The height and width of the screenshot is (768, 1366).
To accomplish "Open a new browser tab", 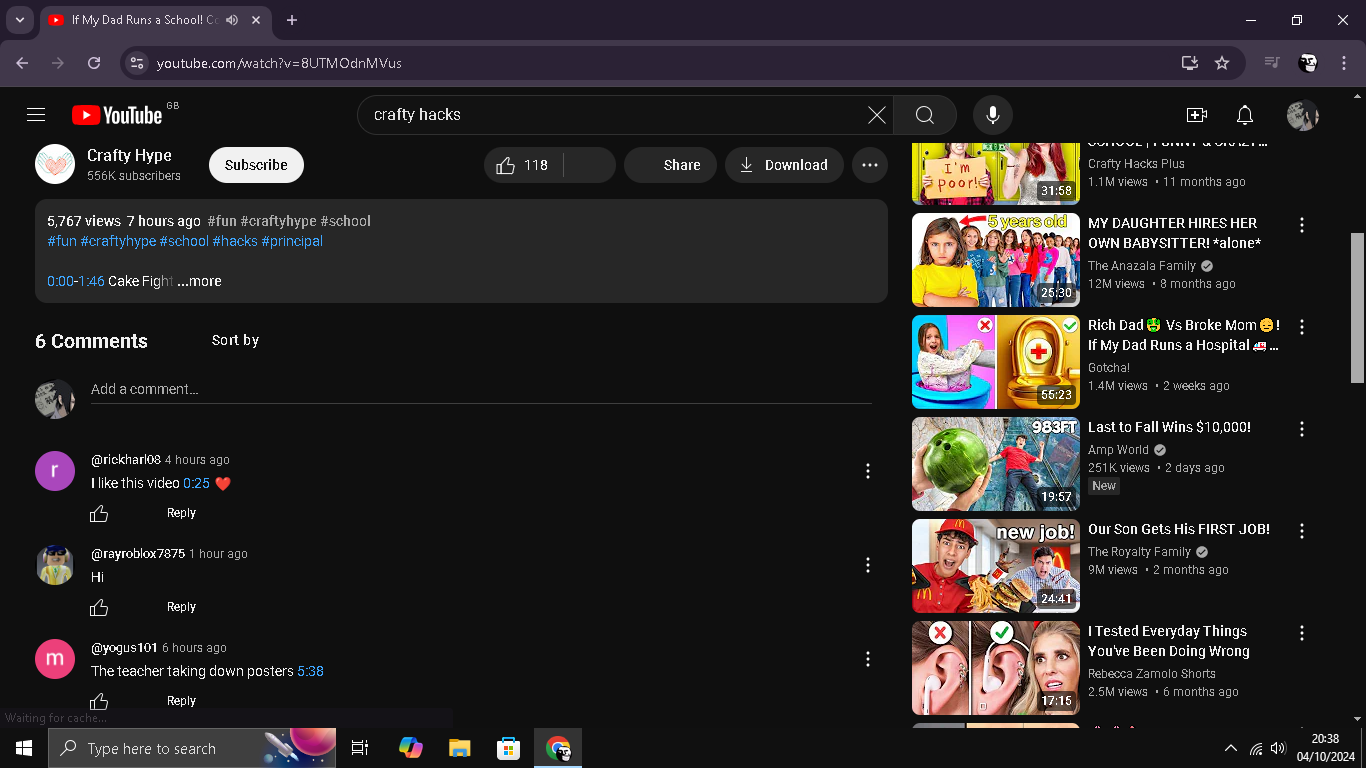I will click(292, 20).
